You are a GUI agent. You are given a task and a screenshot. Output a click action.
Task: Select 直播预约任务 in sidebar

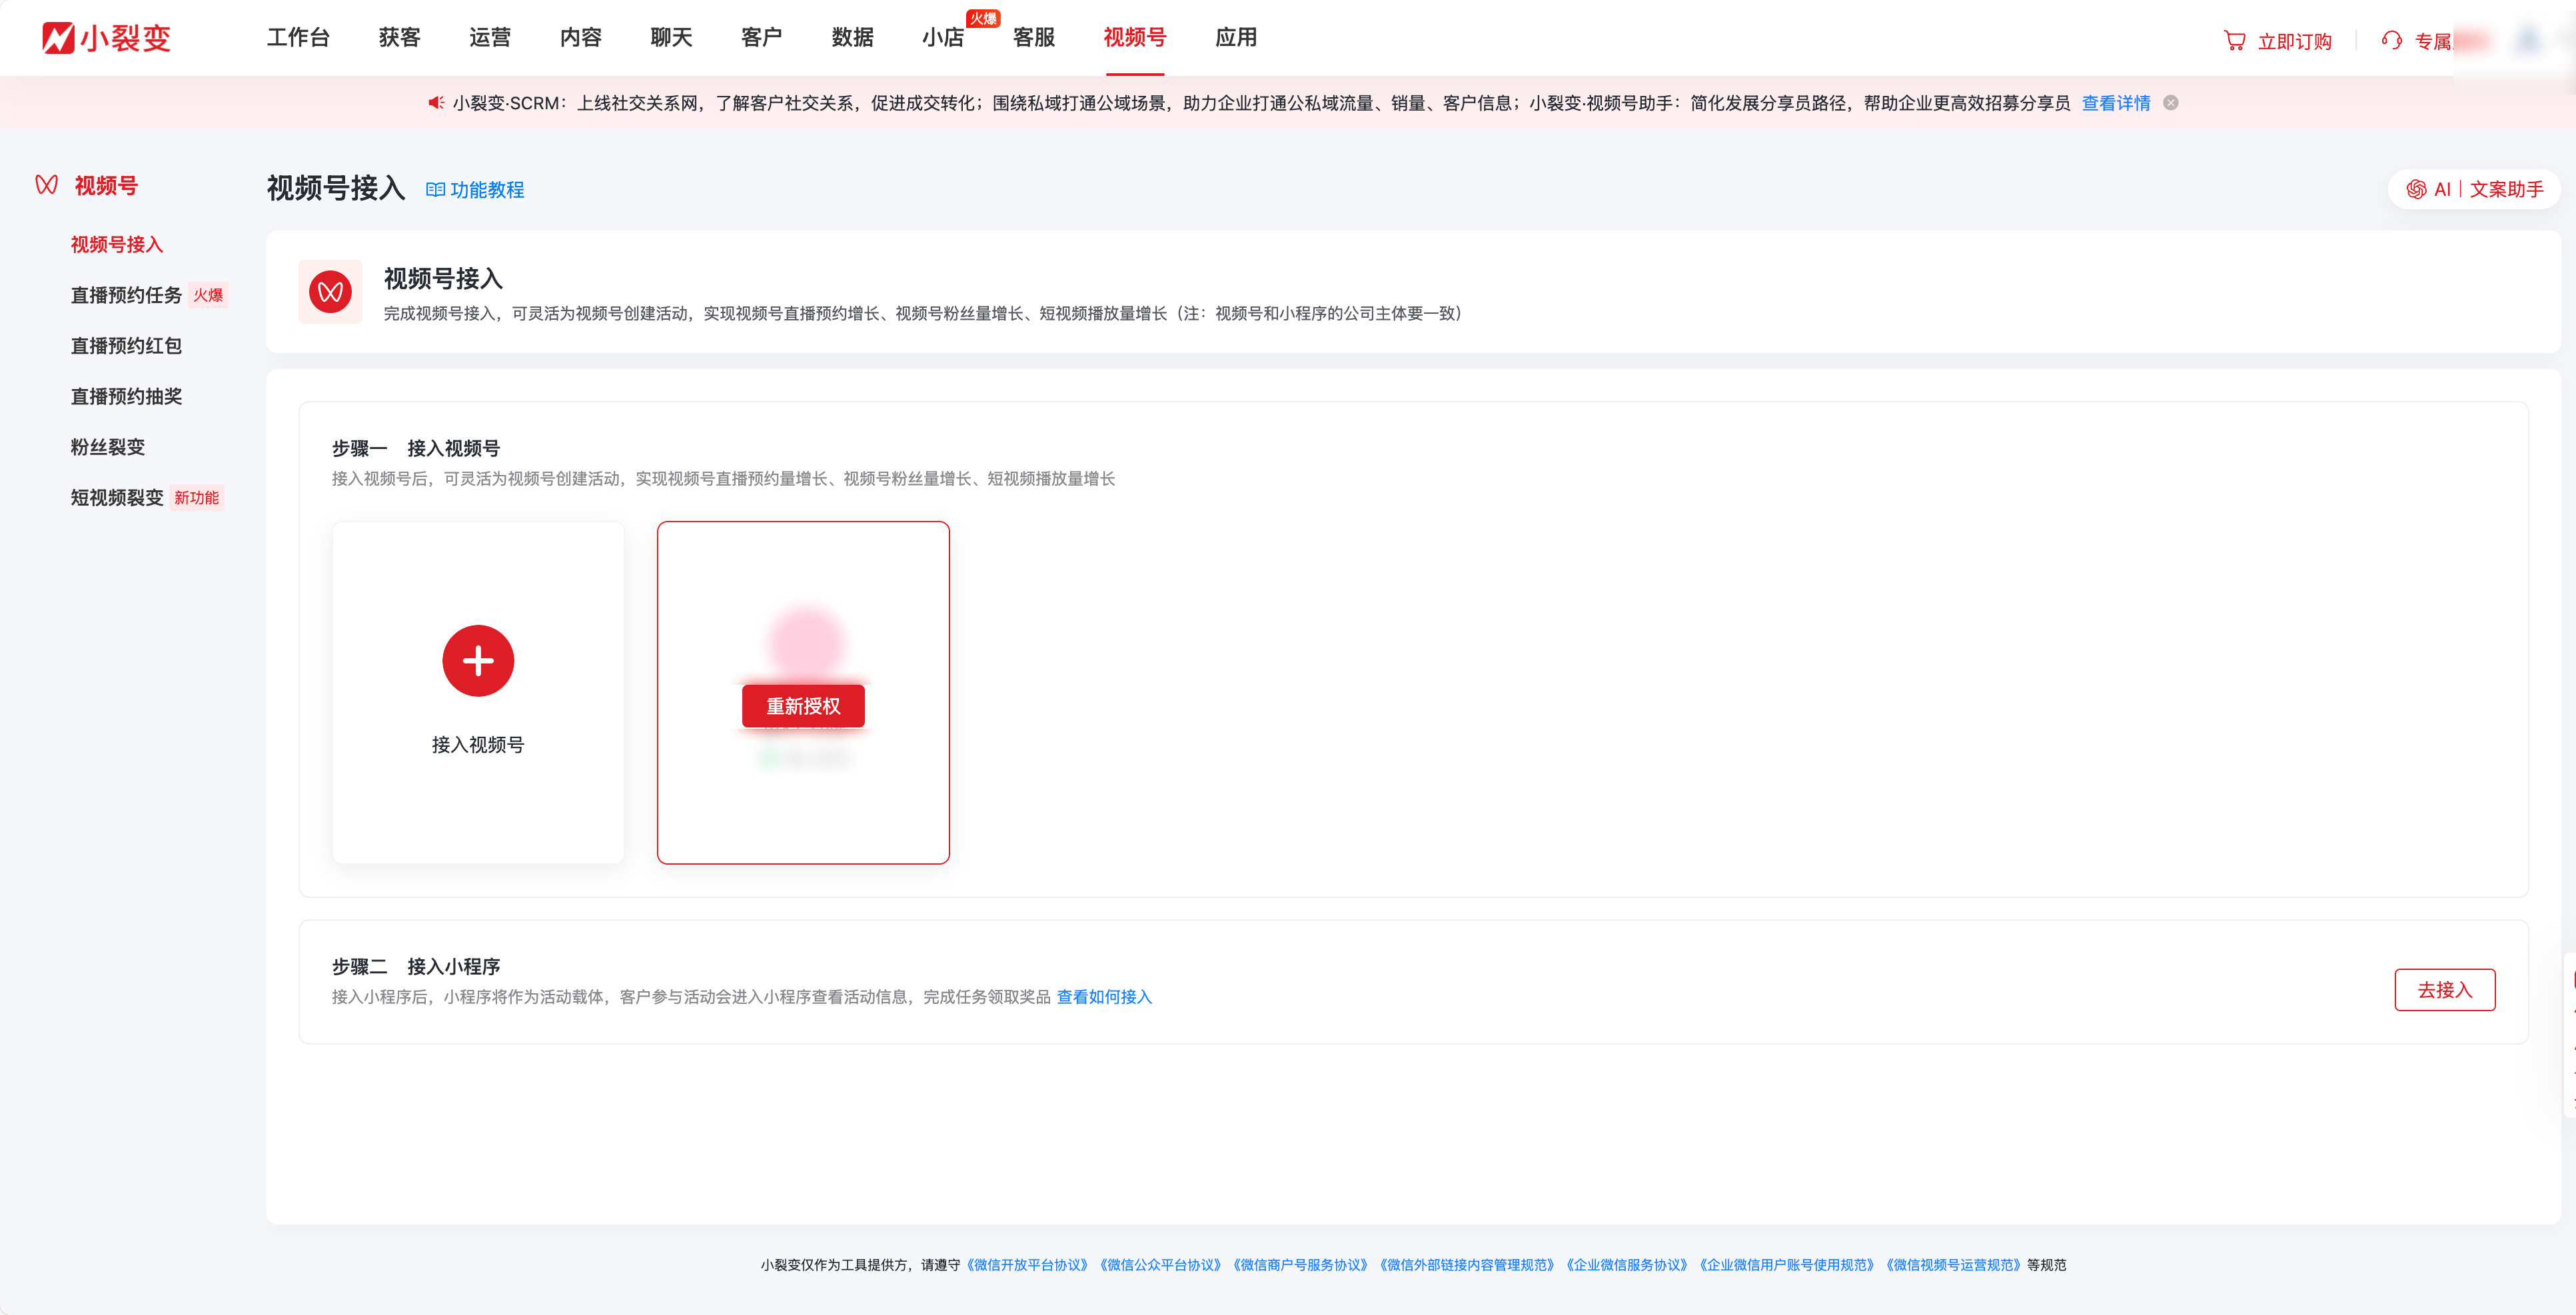tap(126, 295)
